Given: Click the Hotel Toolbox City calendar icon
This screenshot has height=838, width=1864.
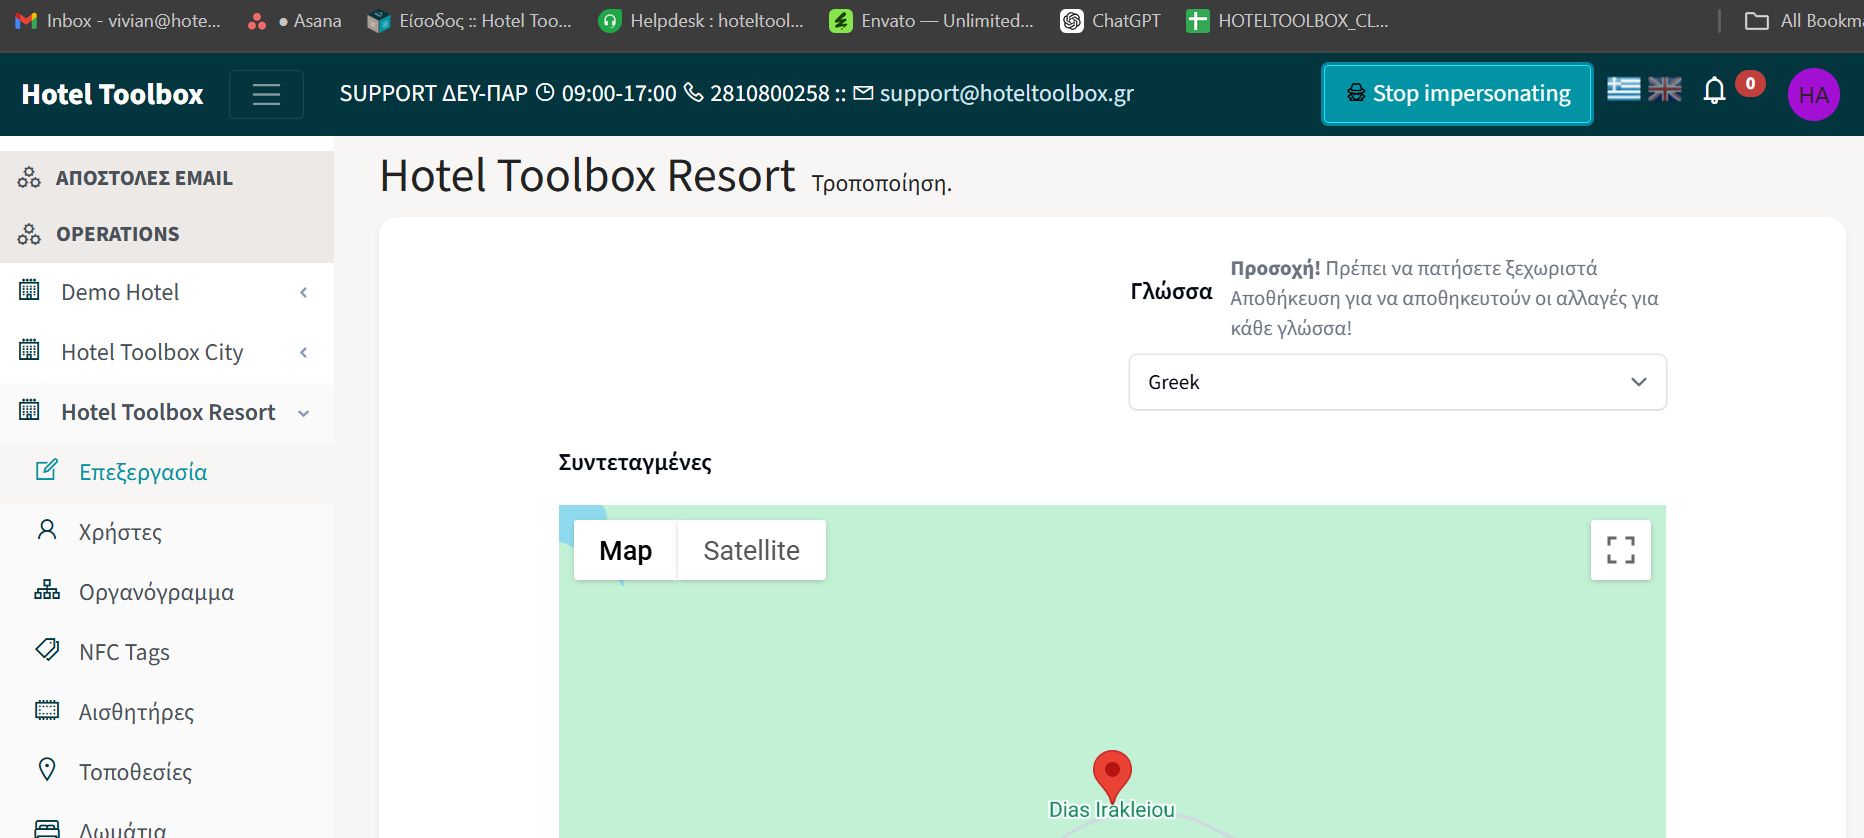Looking at the screenshot, I should [x=29, y=350].
